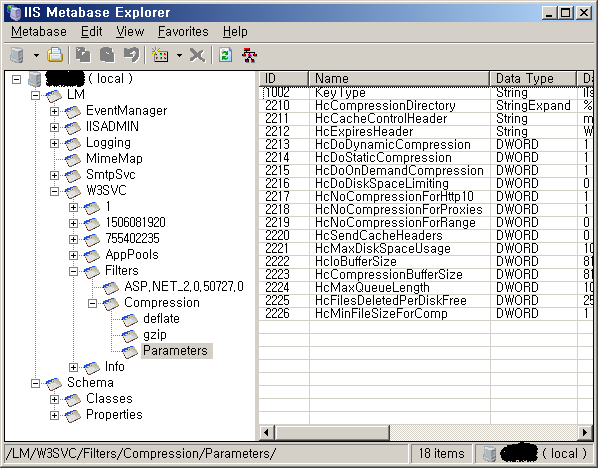Click the Print toolbar icon
598x468 pixels.
[55, 55]
